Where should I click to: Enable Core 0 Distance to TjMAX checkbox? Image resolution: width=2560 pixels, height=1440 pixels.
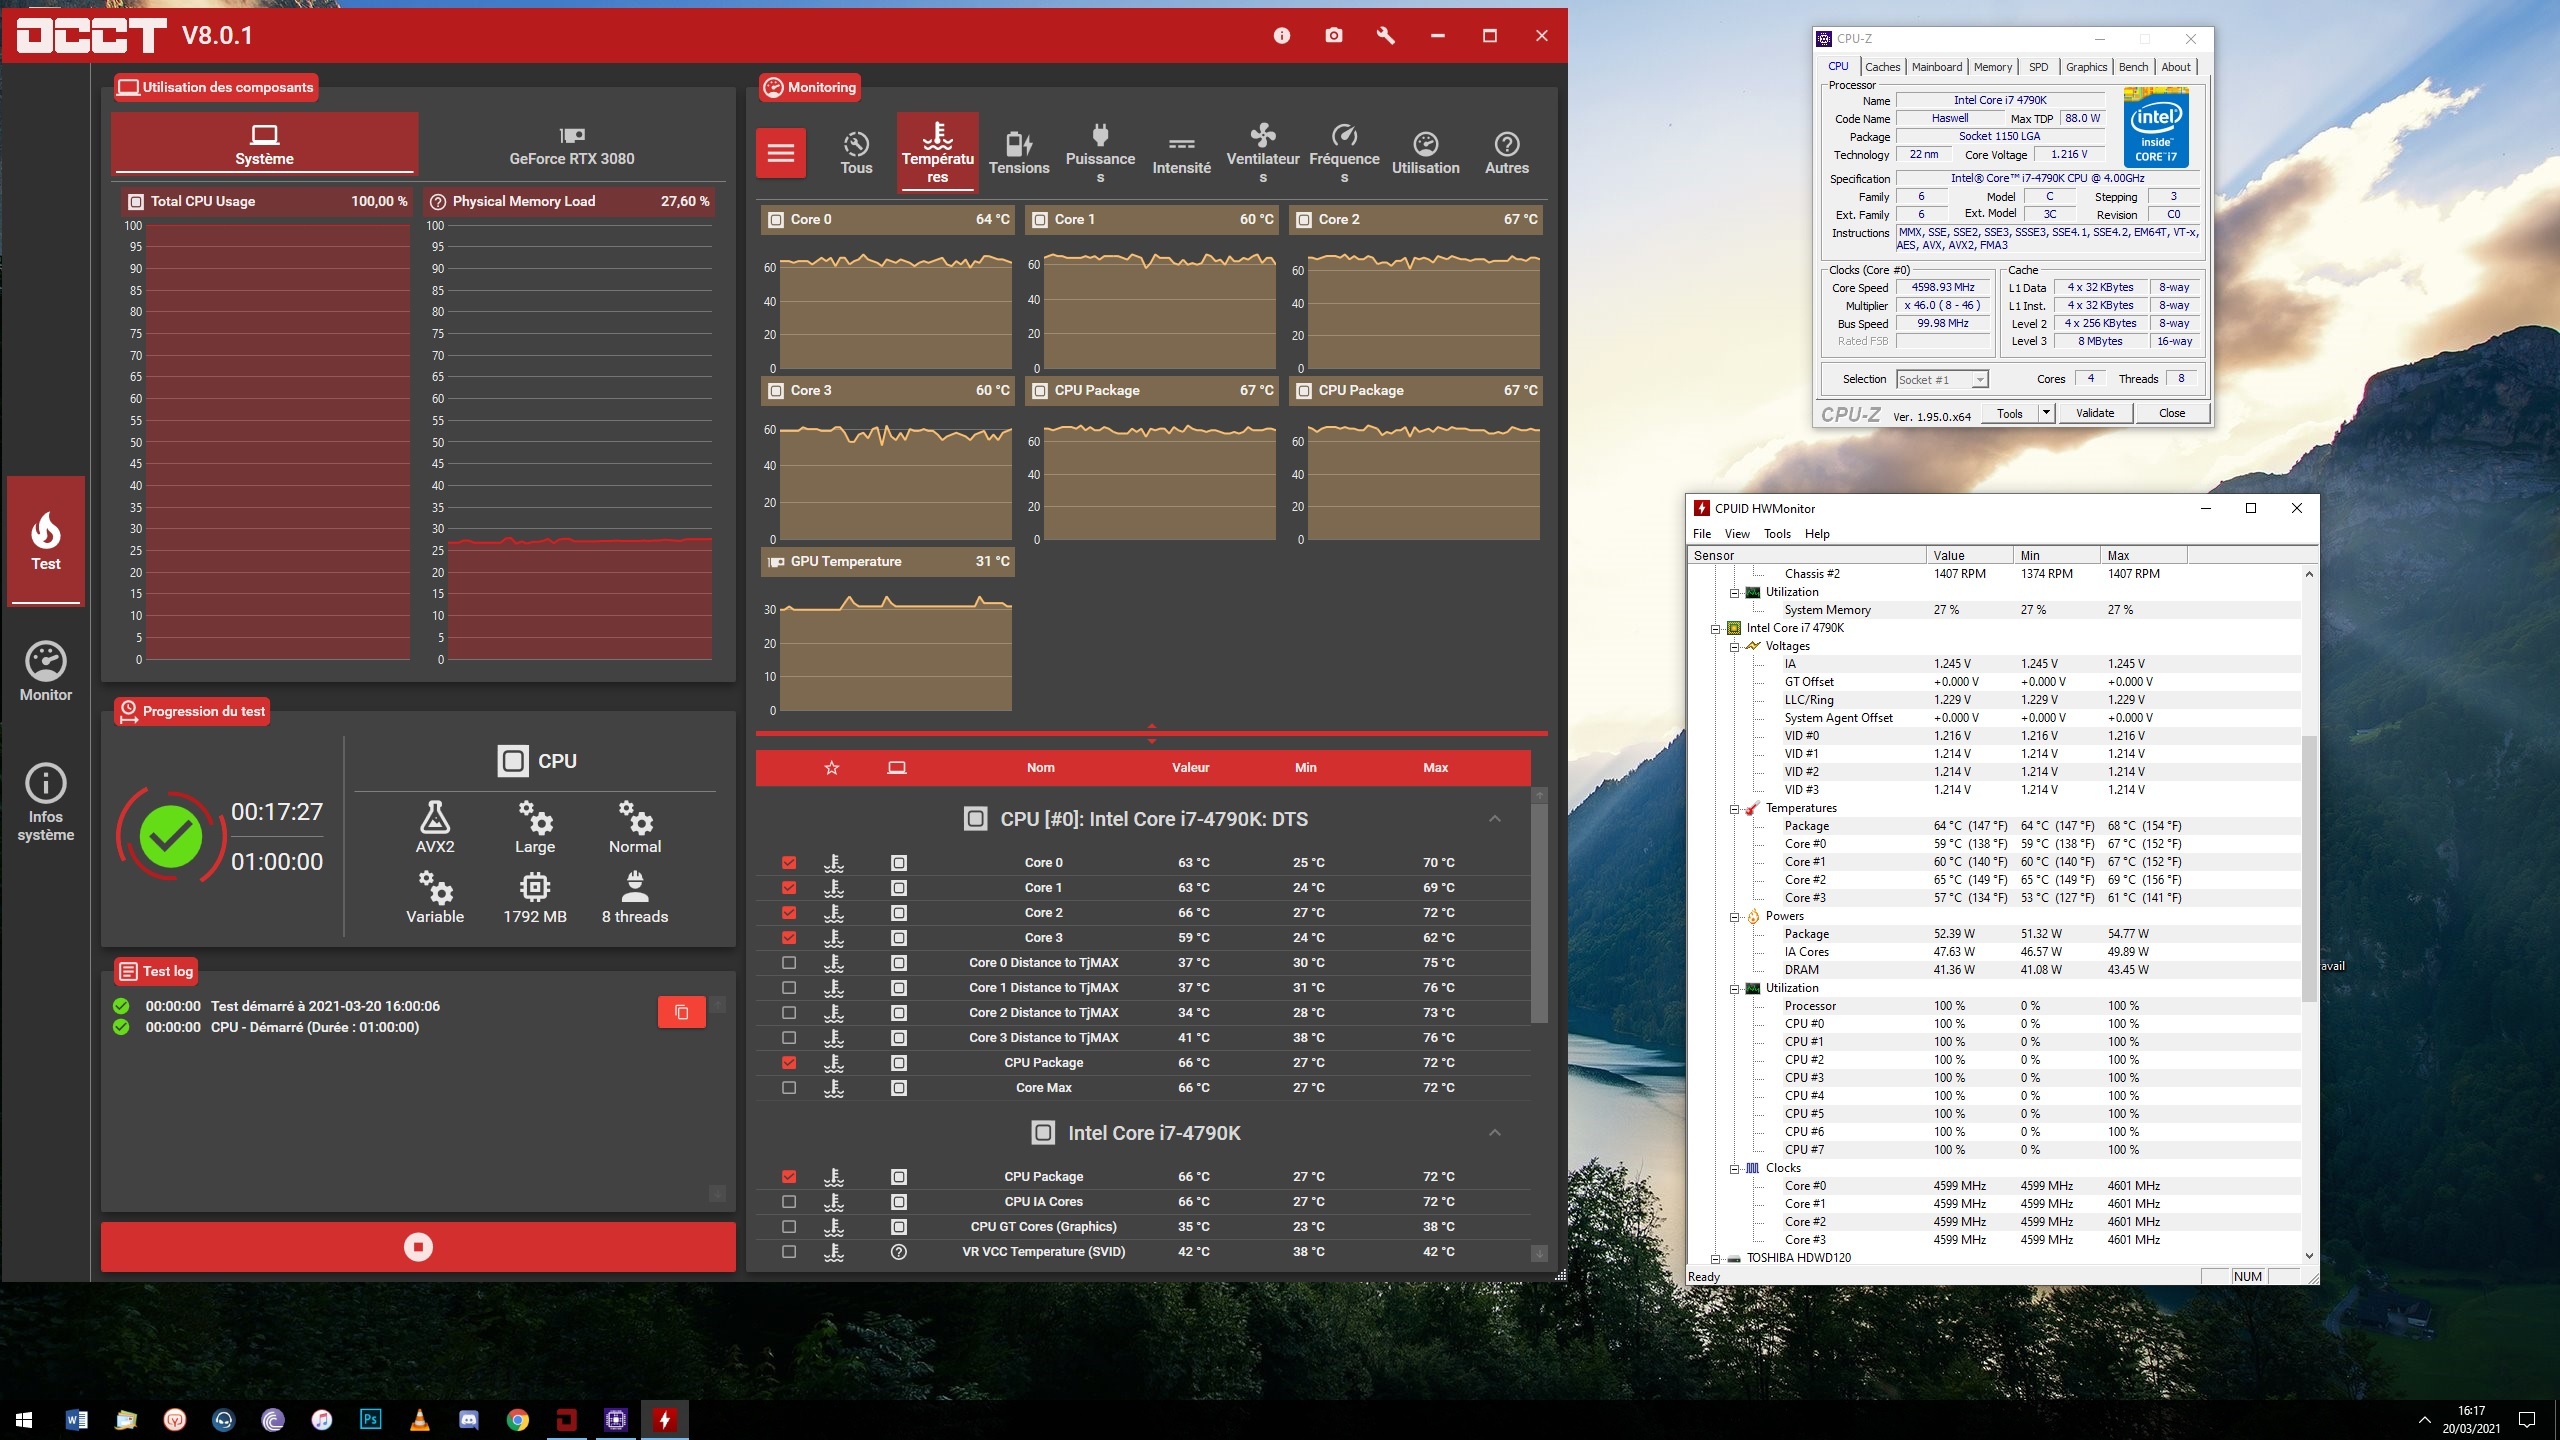point(789,962)
